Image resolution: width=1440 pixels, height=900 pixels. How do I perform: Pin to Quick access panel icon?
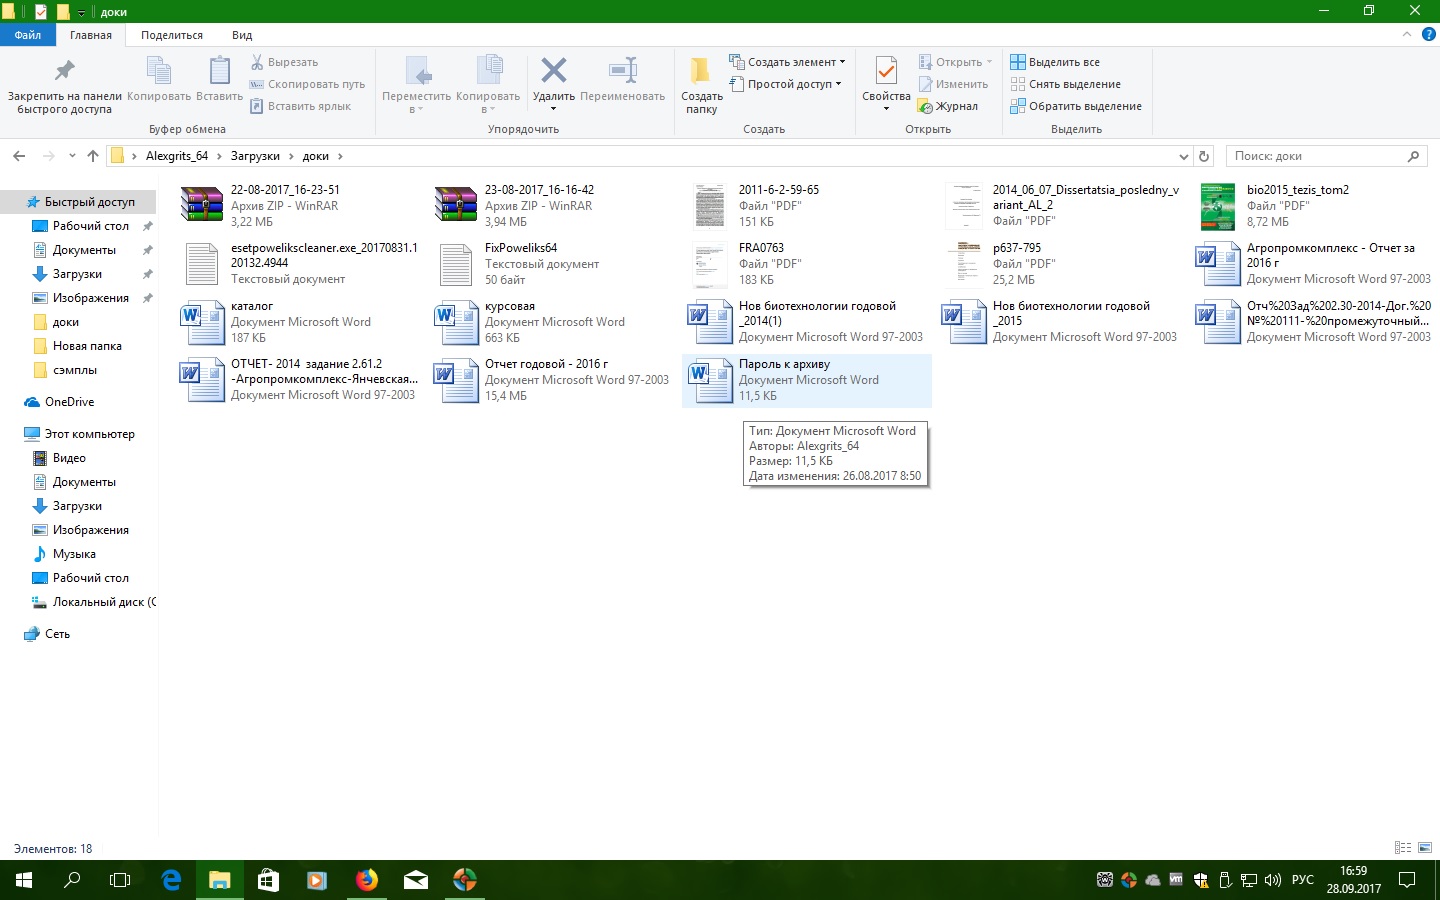click(64, 71)
